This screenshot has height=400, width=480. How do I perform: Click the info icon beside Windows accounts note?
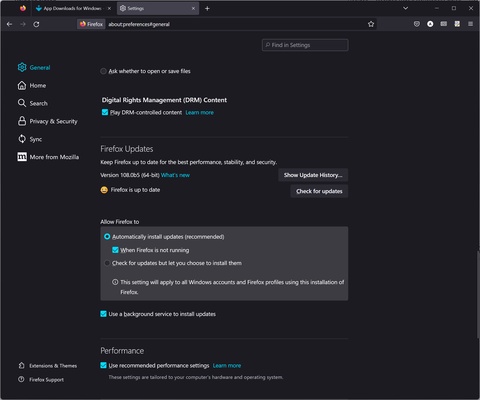pyautogui.click(x=115, y=282)
